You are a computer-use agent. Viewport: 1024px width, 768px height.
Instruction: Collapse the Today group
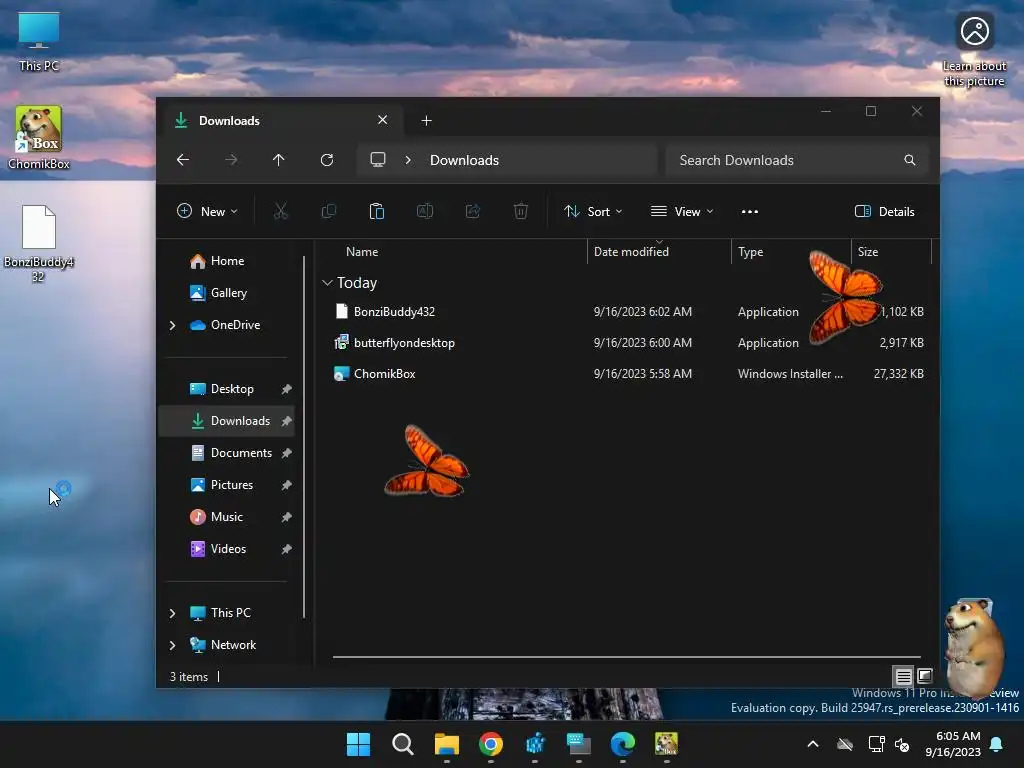(x=327, y=283)
